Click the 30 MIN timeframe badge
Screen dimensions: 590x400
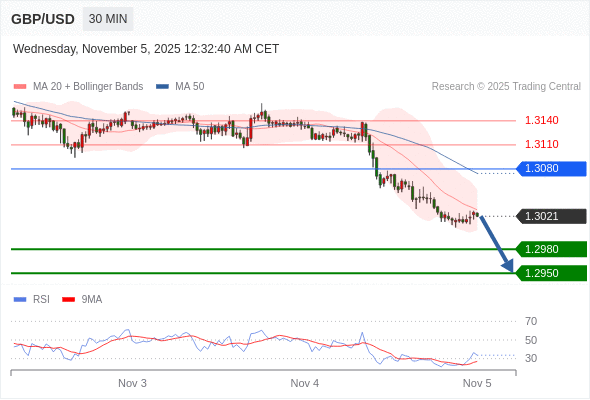pyautogui.click(x=108, y=19)
